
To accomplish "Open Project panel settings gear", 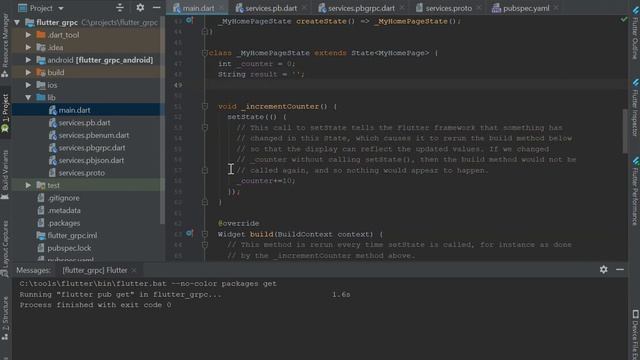I will point(140,7).
